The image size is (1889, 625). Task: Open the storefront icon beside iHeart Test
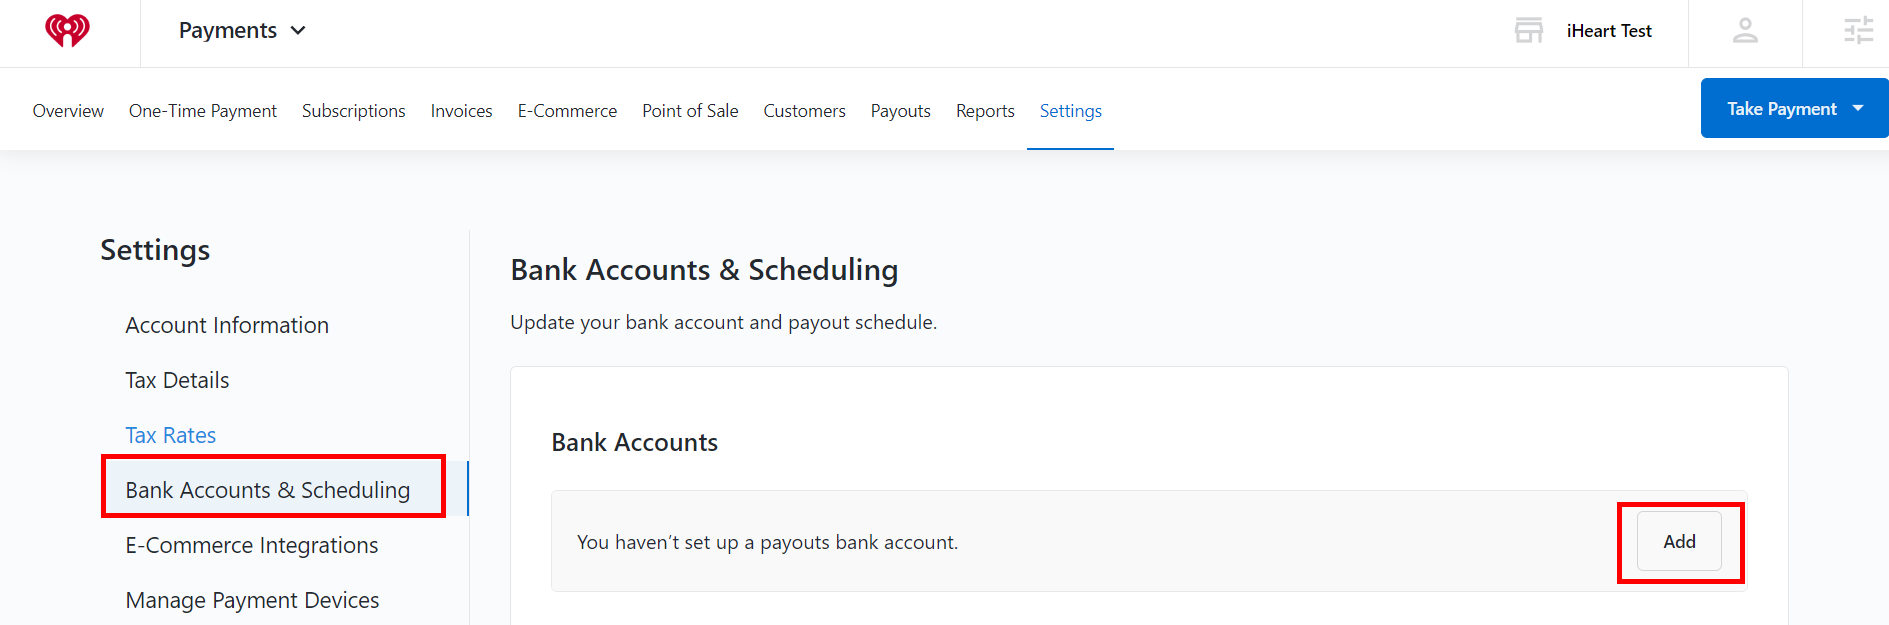point(1528,30)
